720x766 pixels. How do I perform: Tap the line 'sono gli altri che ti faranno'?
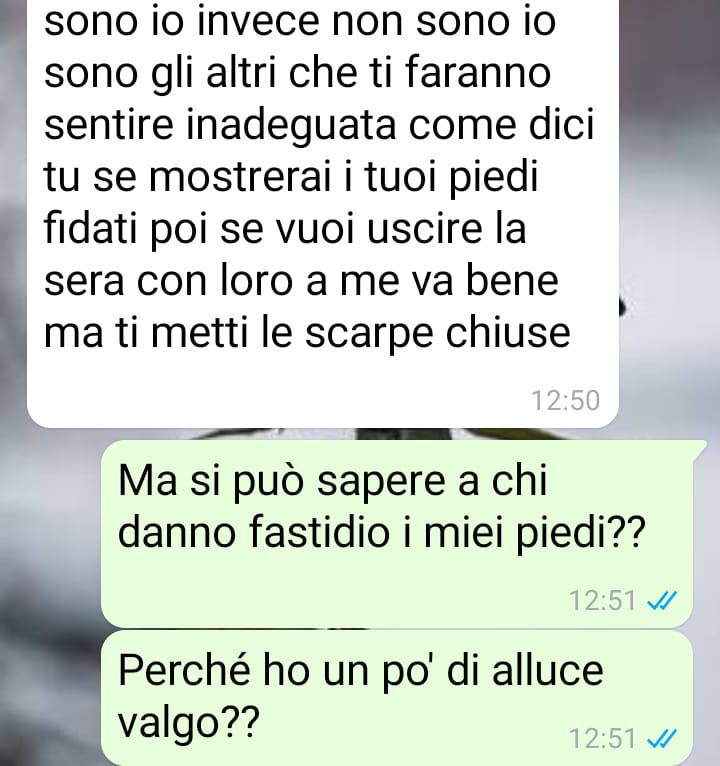(297, 74)
